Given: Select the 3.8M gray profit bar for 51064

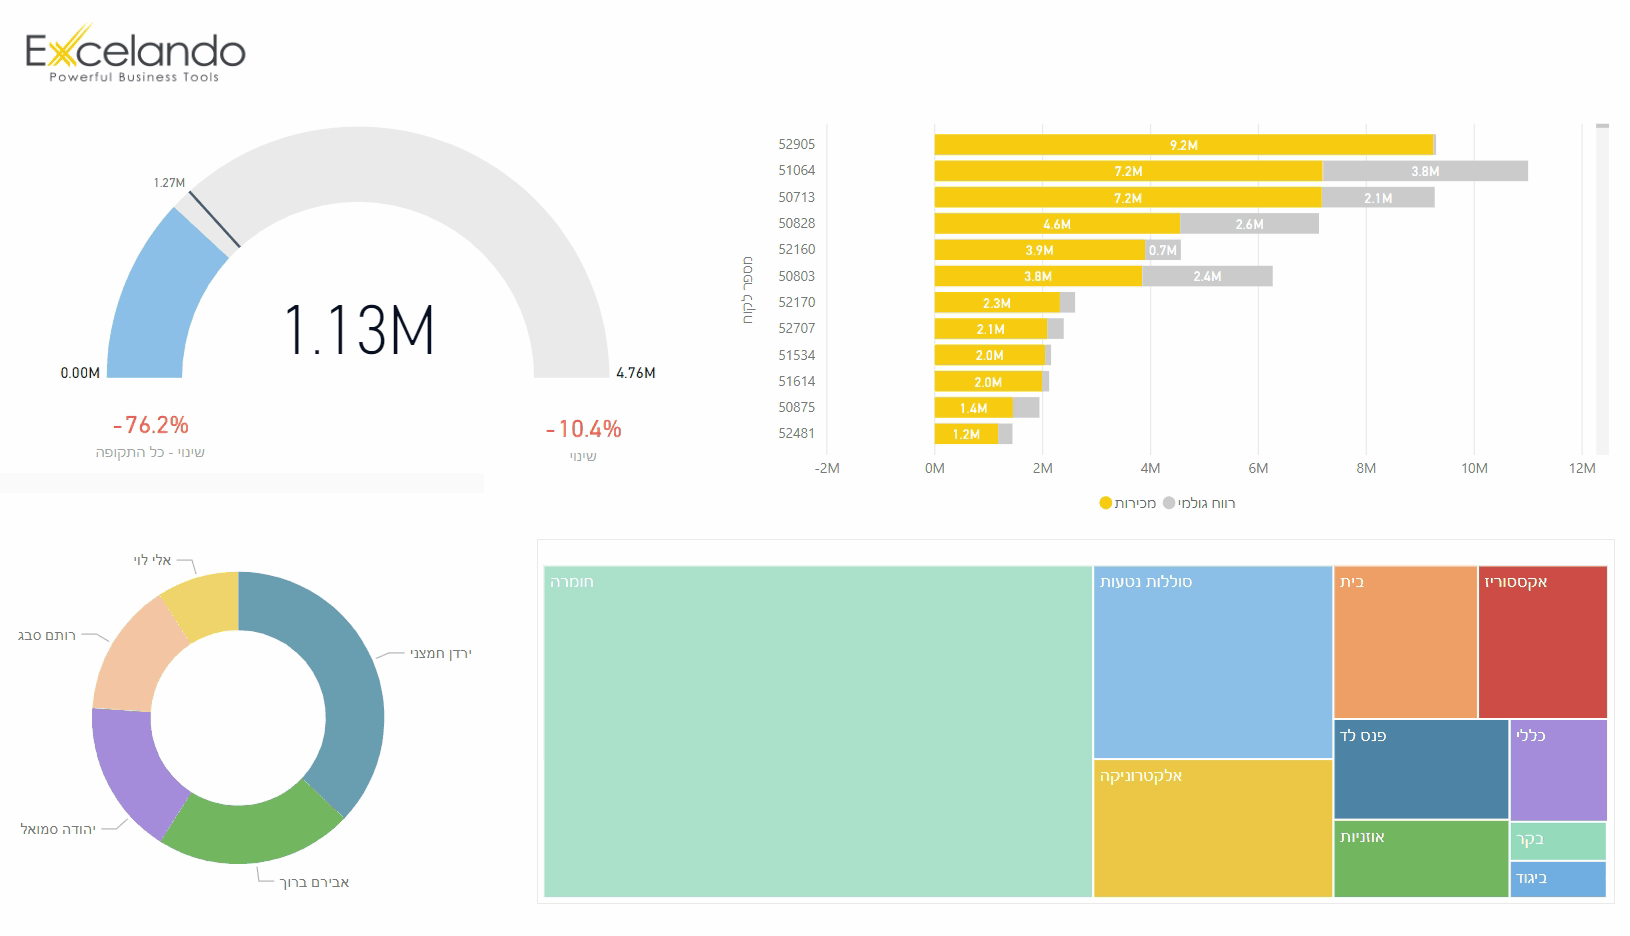Looking at the screenshot, I should 1425,171.
